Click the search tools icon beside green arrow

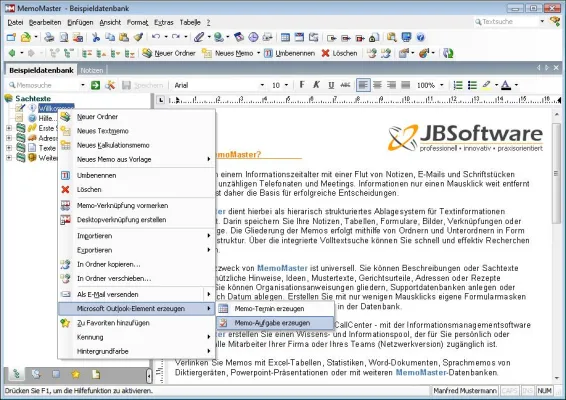click(110, 85)
